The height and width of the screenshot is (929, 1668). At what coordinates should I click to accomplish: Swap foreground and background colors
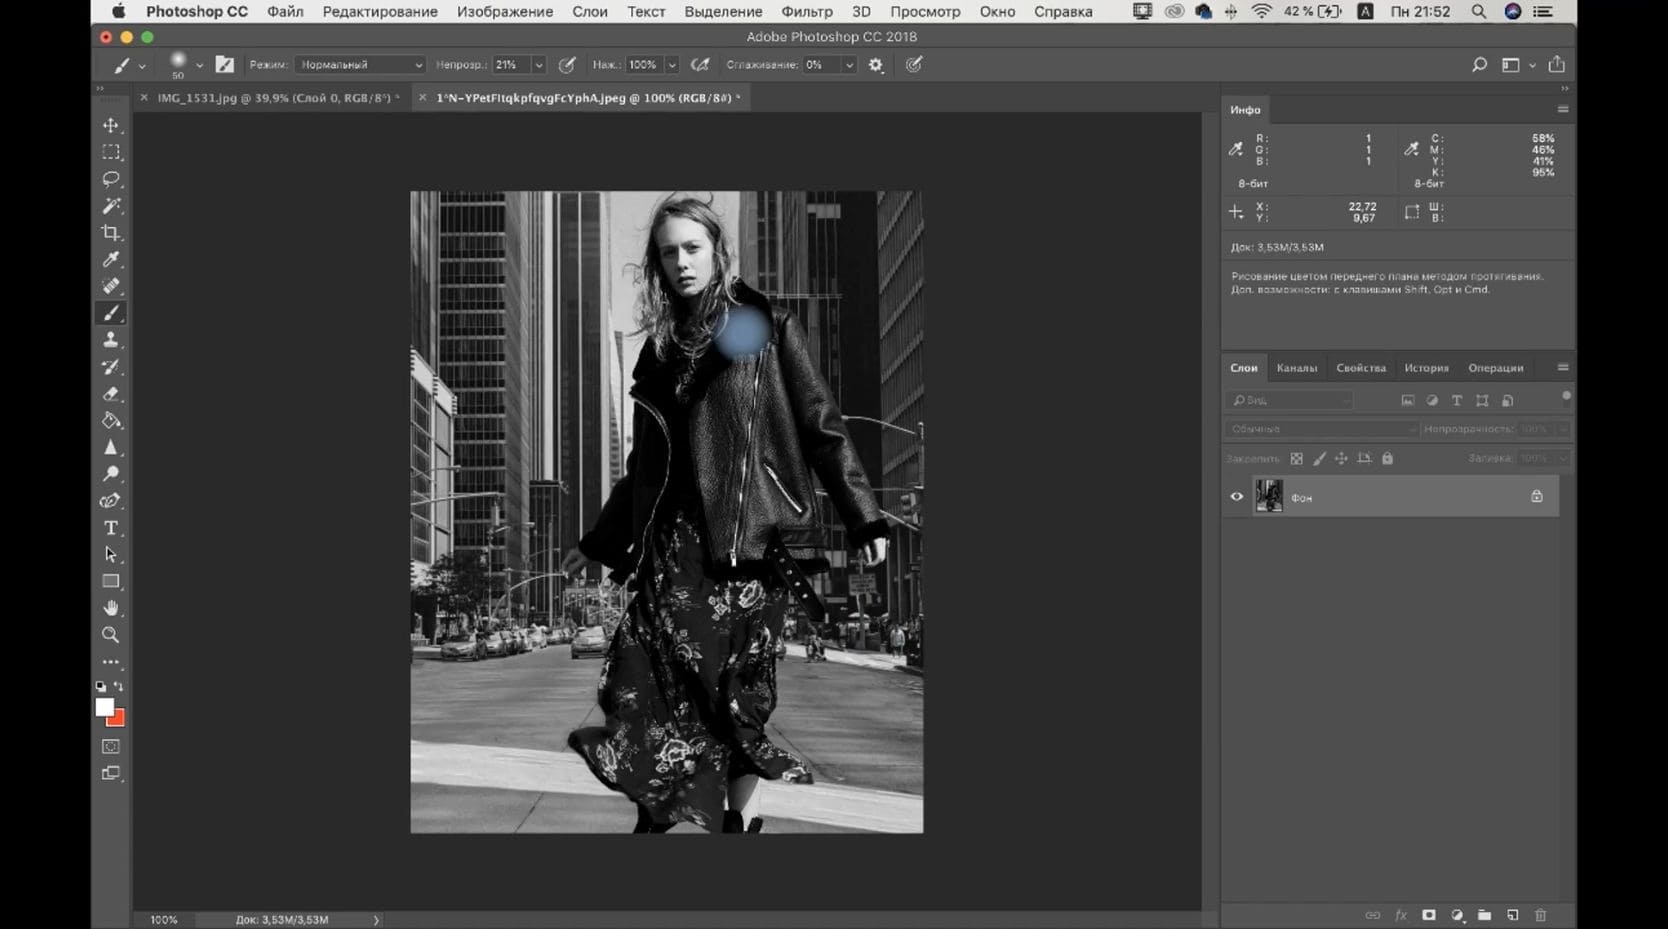(119, 687)
